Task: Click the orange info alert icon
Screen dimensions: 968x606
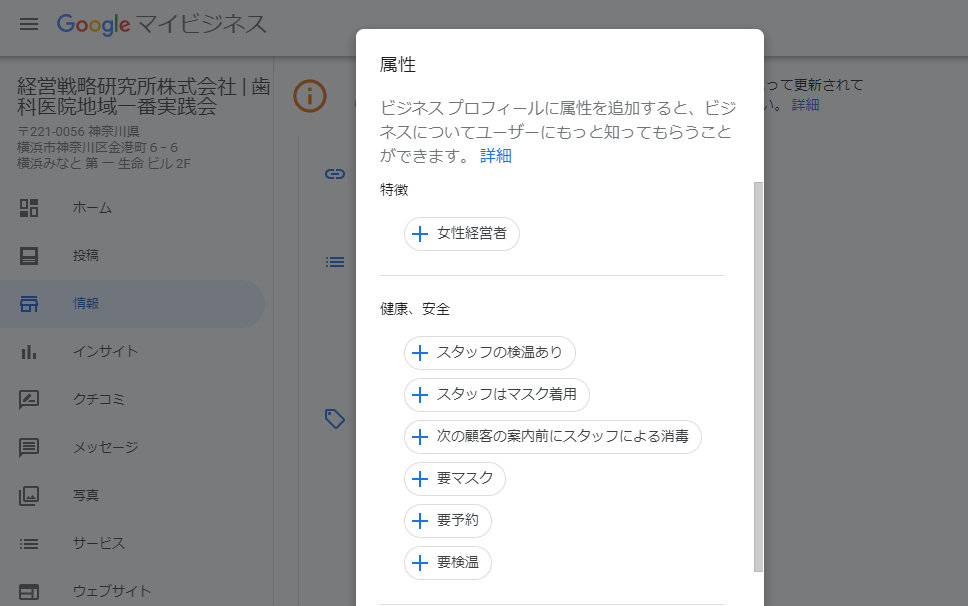Action: click(x=310, y=96)
